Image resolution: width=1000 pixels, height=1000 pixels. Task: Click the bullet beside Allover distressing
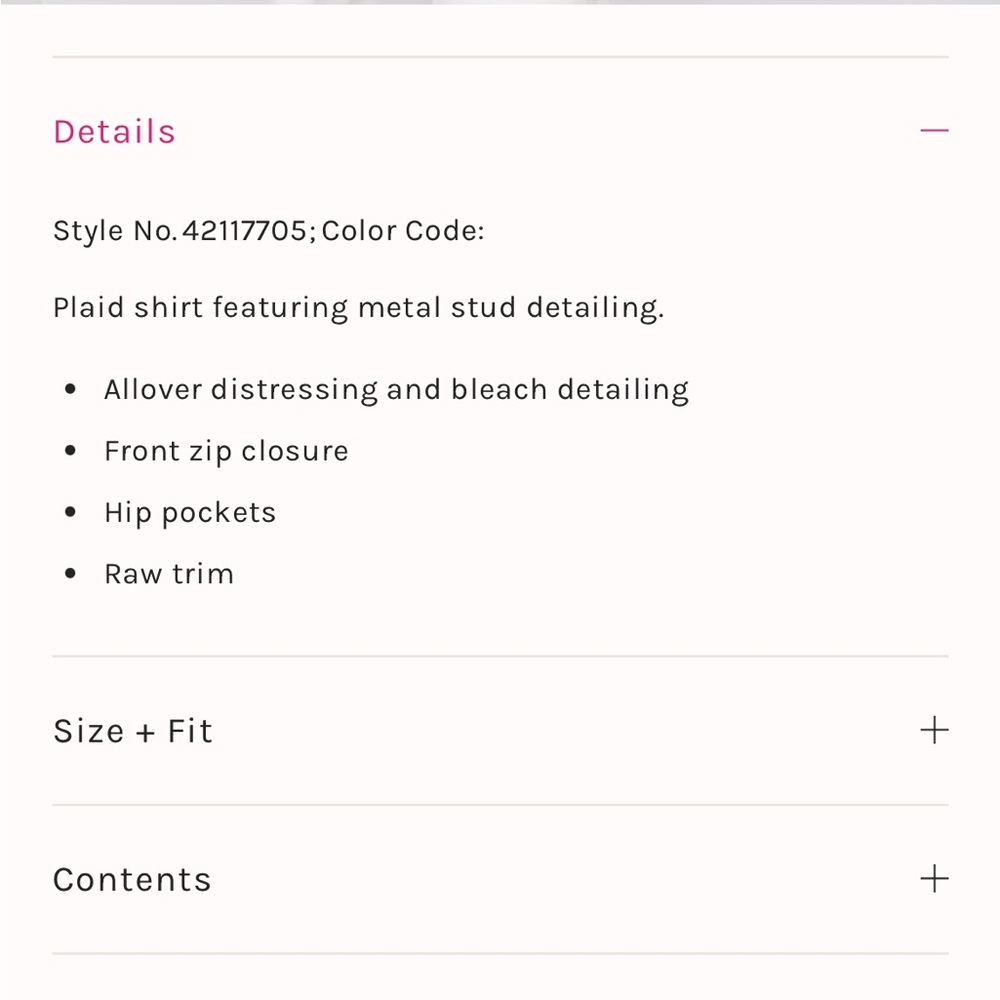[70, 389]
